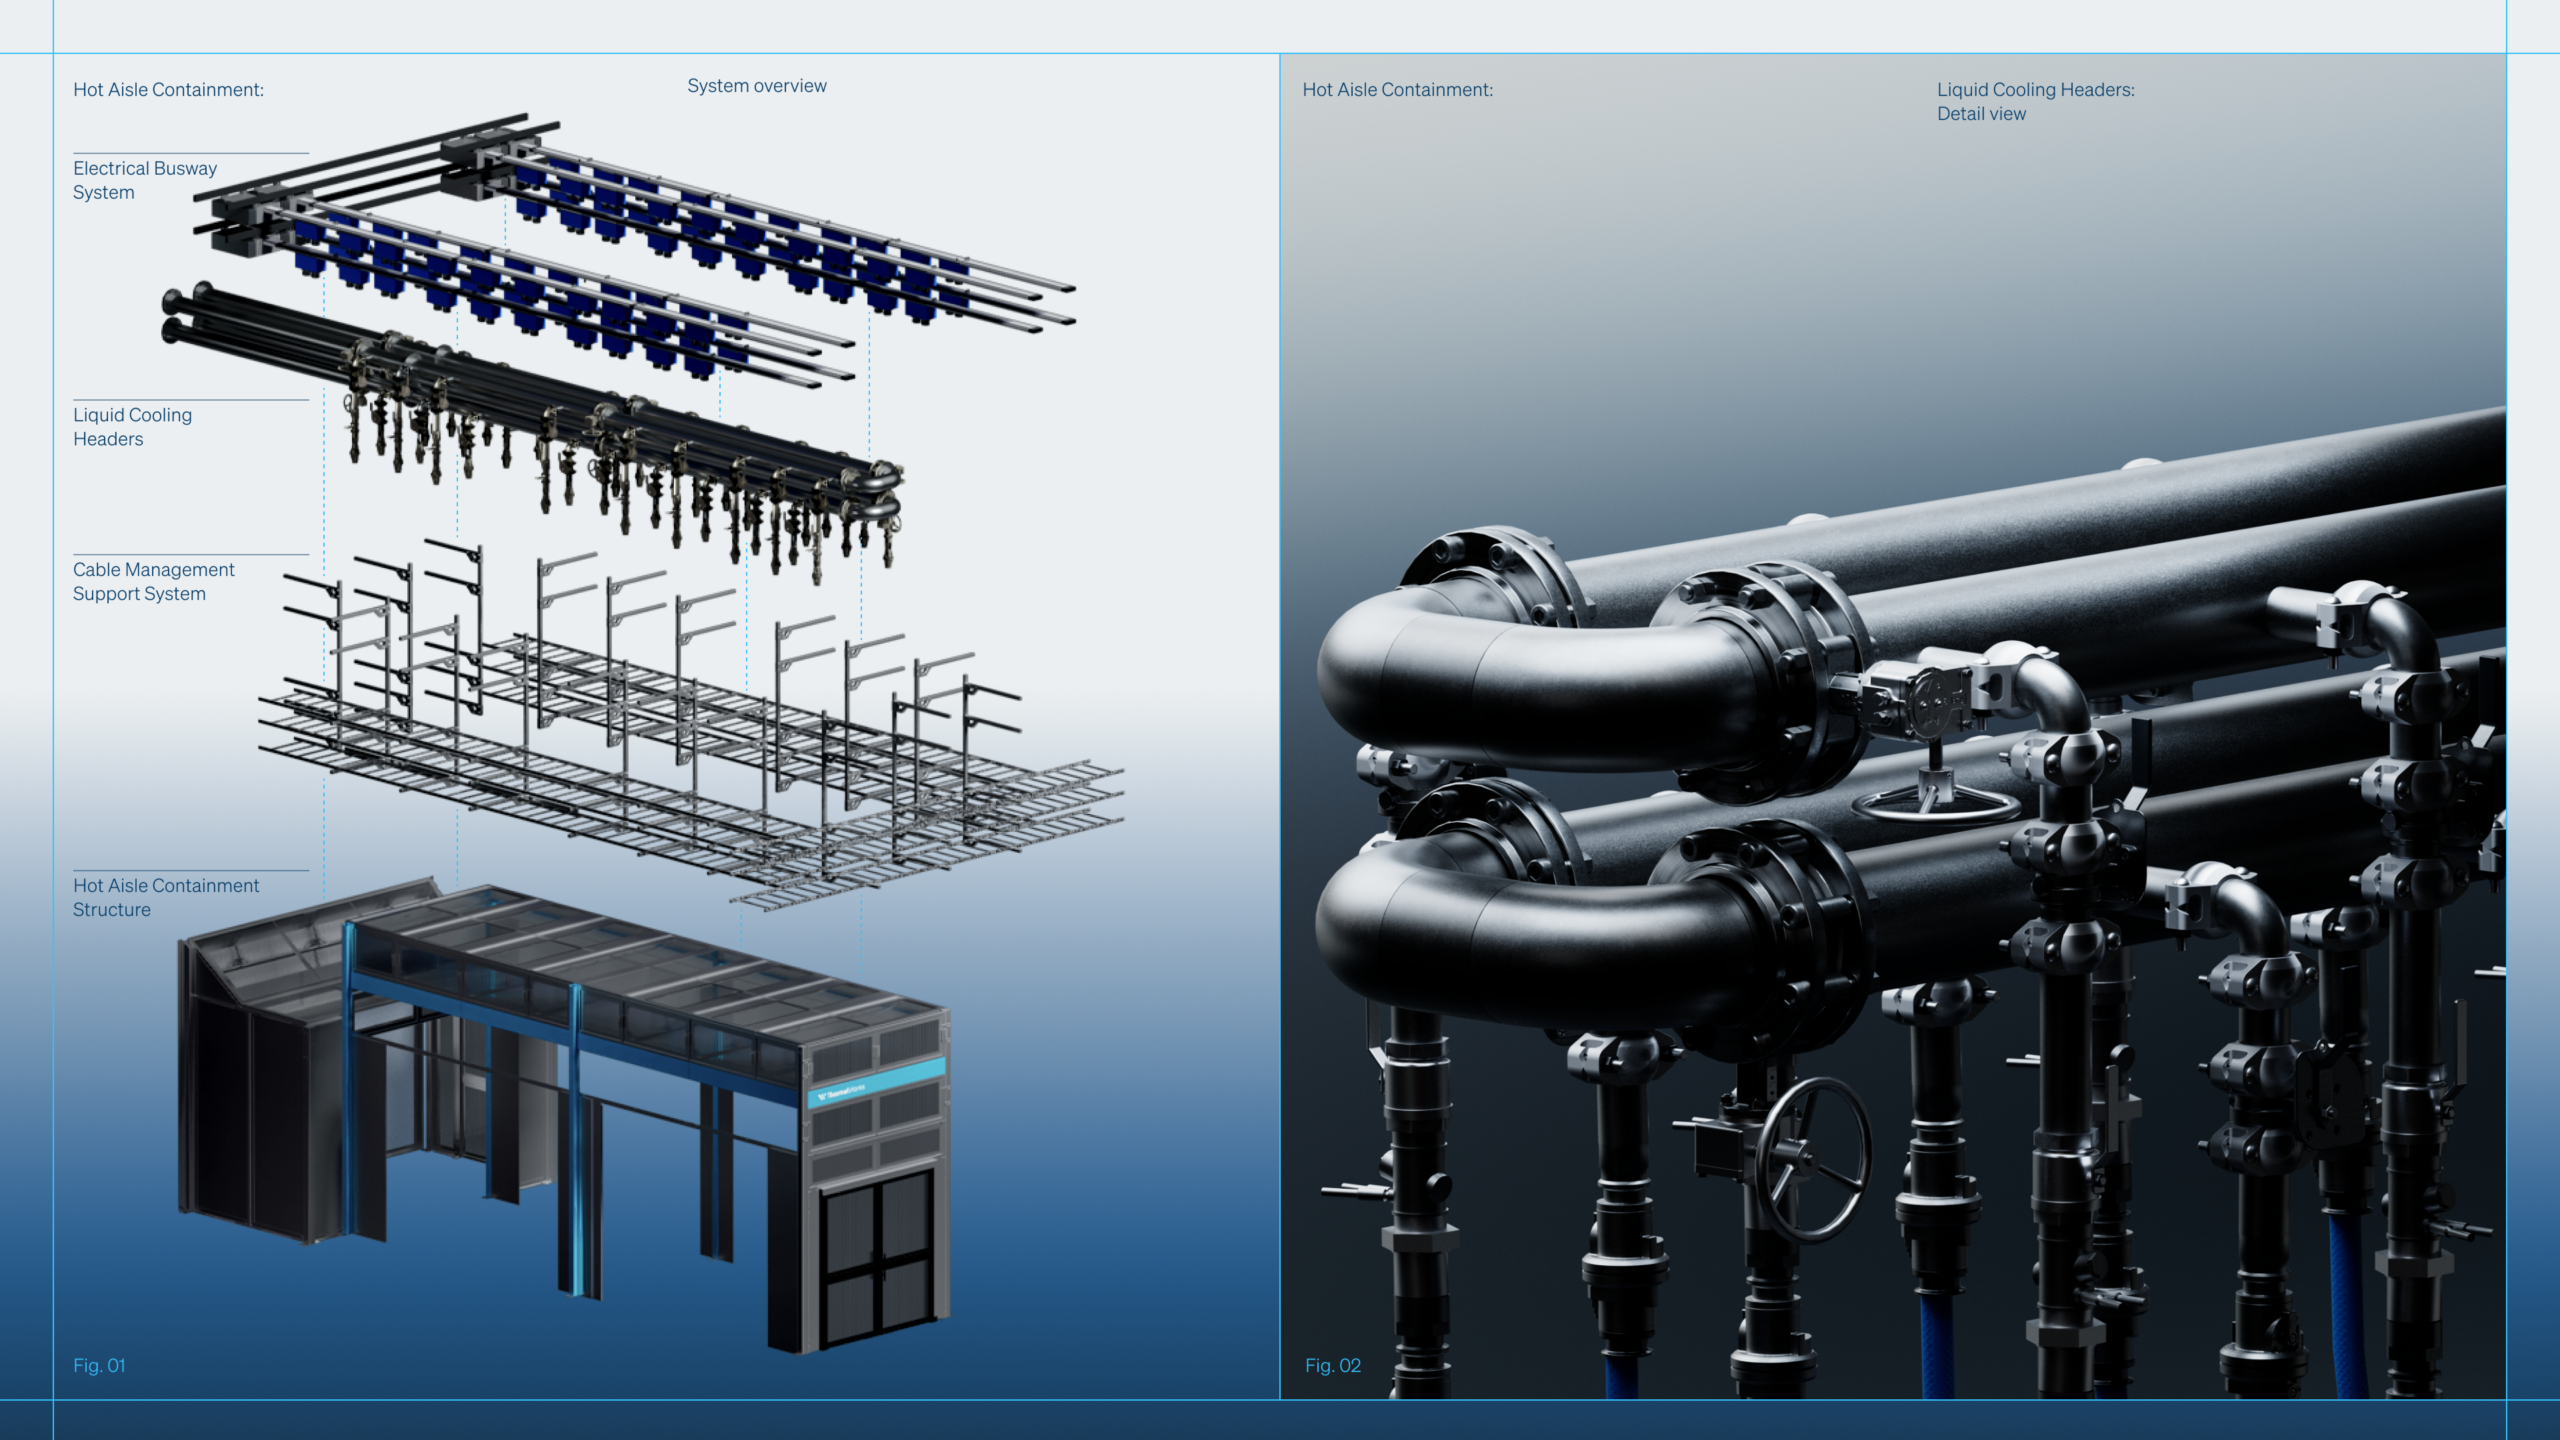Viewport: 2560px width, 1440px height.
Task: Click the Fig. 01 caption
Action: [99, 1365]
